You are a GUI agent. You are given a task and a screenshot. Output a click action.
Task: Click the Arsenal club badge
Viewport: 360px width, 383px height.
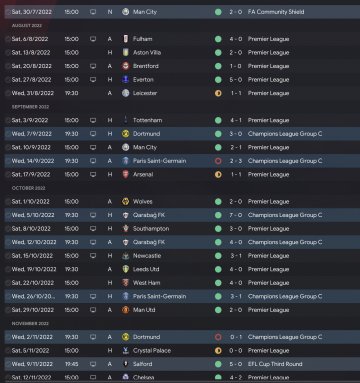[125, 174]
